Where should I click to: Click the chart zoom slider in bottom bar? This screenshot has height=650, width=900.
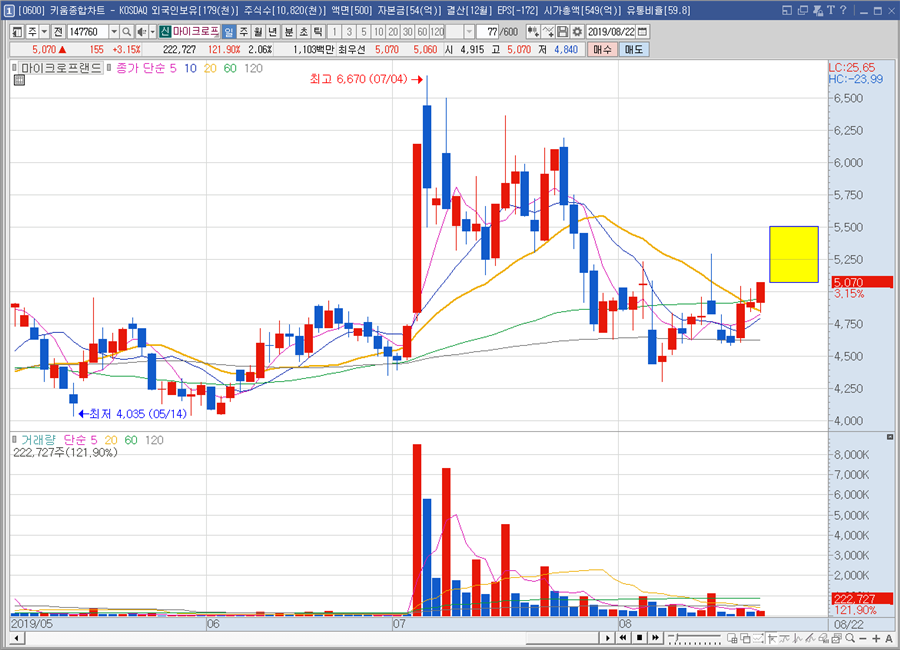[694, 639]
